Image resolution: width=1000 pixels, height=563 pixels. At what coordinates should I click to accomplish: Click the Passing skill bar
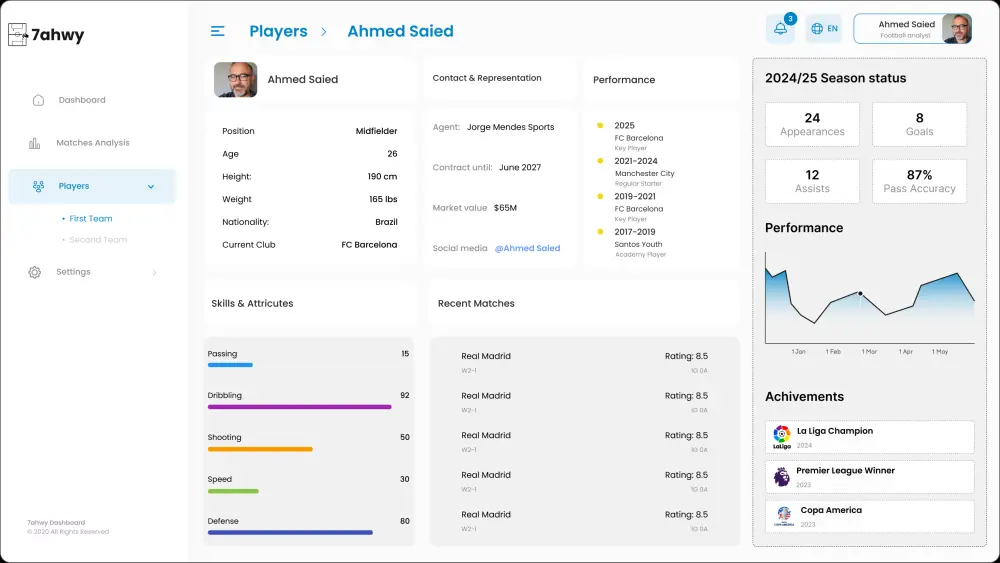230,365
